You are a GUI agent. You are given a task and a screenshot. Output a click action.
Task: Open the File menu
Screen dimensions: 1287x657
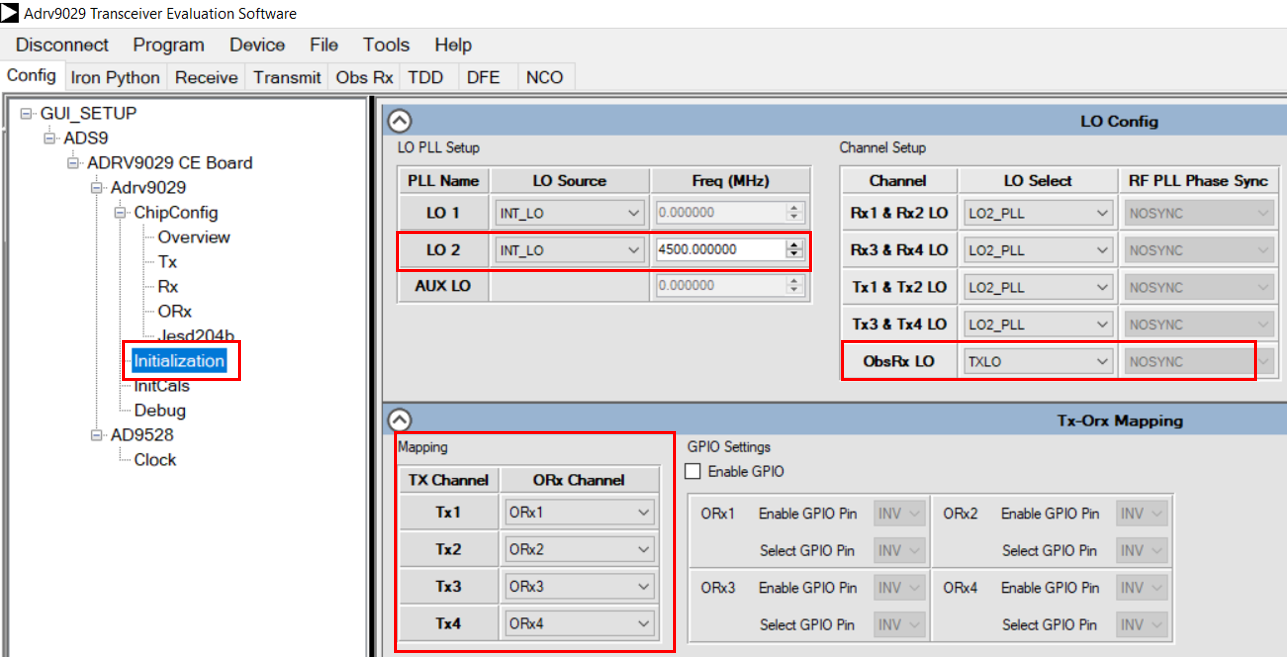point(324,45)
